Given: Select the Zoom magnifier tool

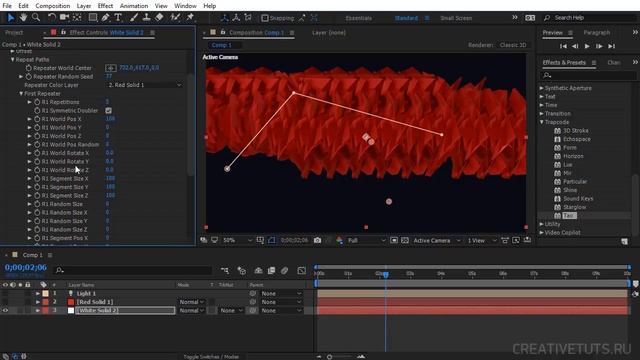Looking at the screenshot, I should coord(36,17).
